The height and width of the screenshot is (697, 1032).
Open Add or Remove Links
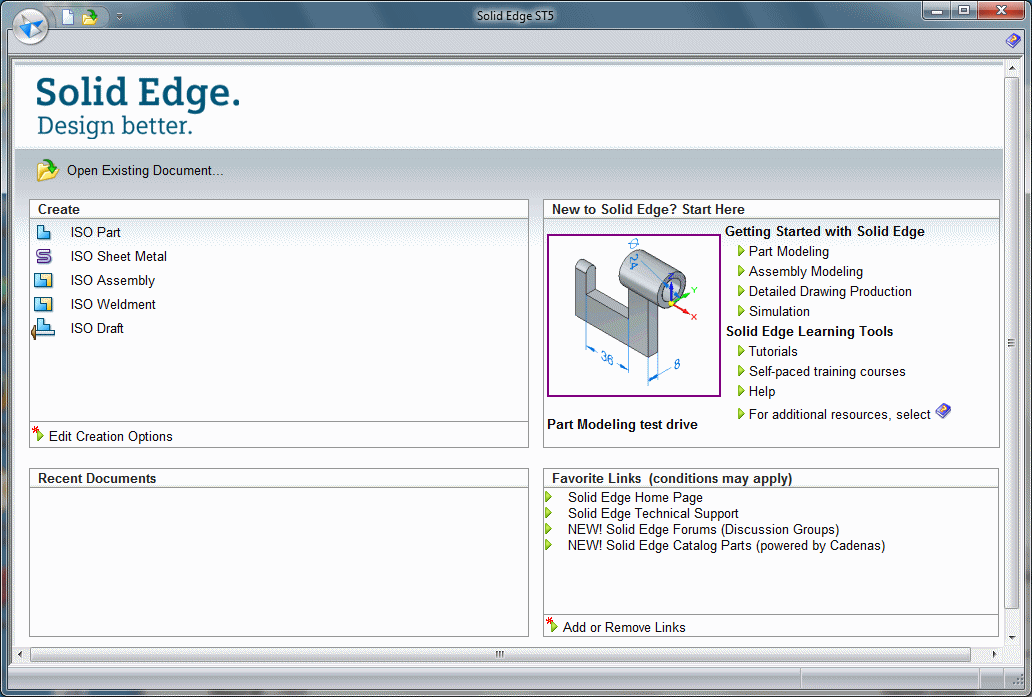click(624, 627)
